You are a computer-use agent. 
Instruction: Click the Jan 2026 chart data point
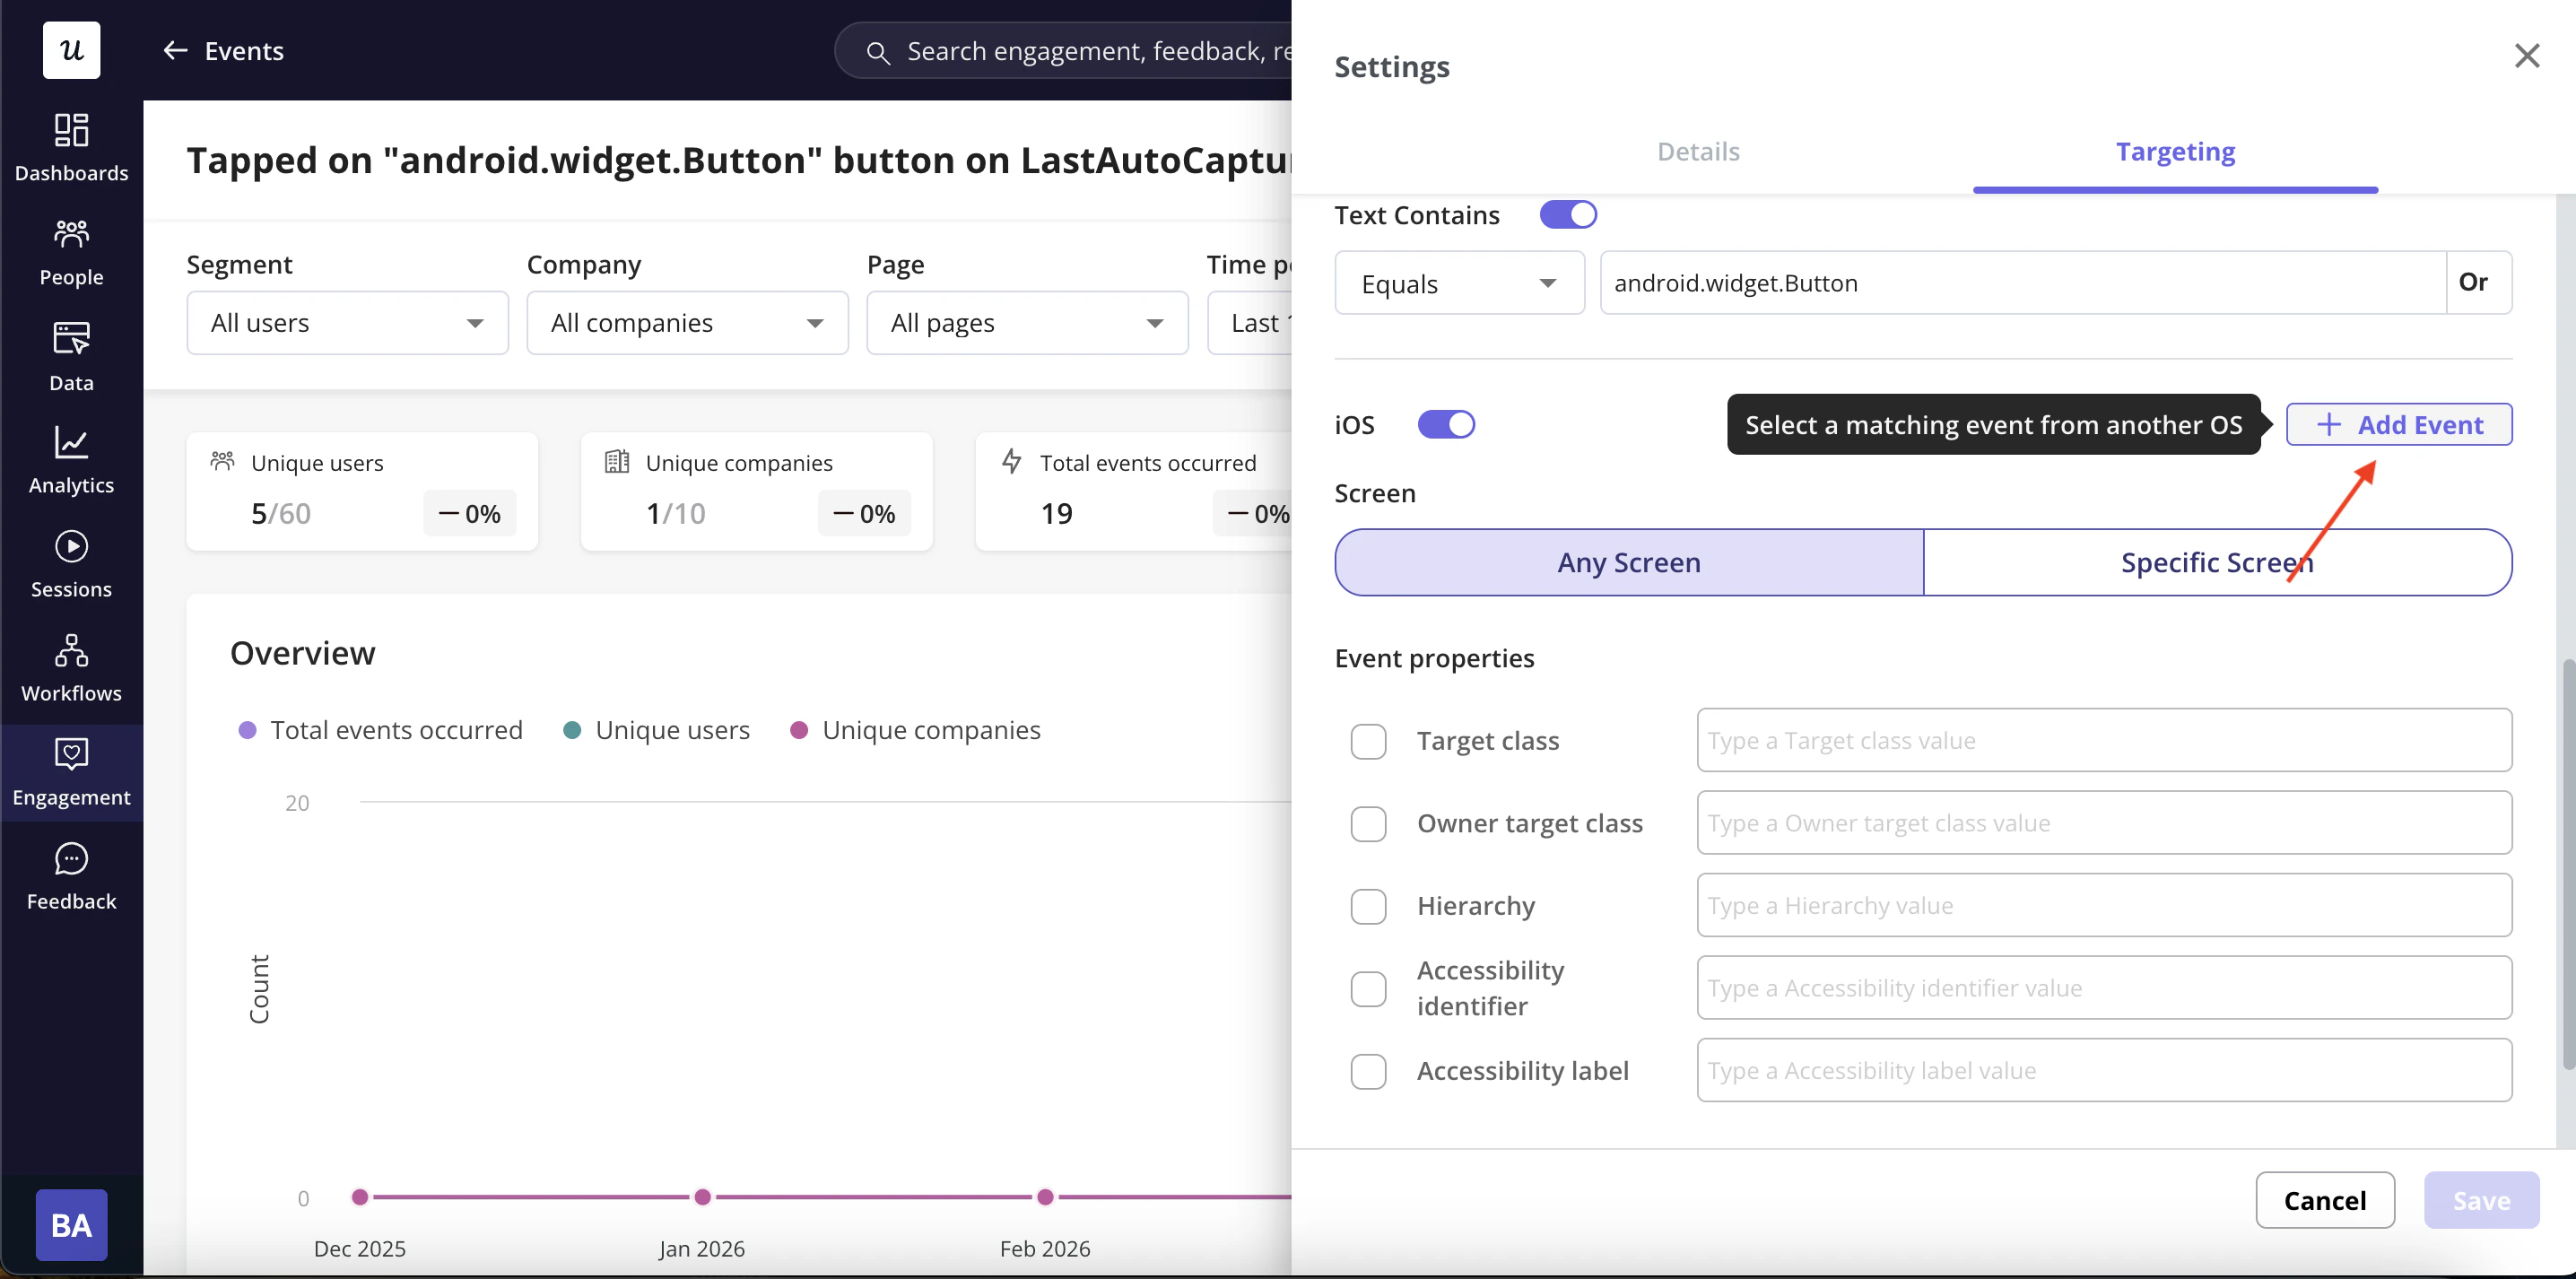coord(703,1197)
